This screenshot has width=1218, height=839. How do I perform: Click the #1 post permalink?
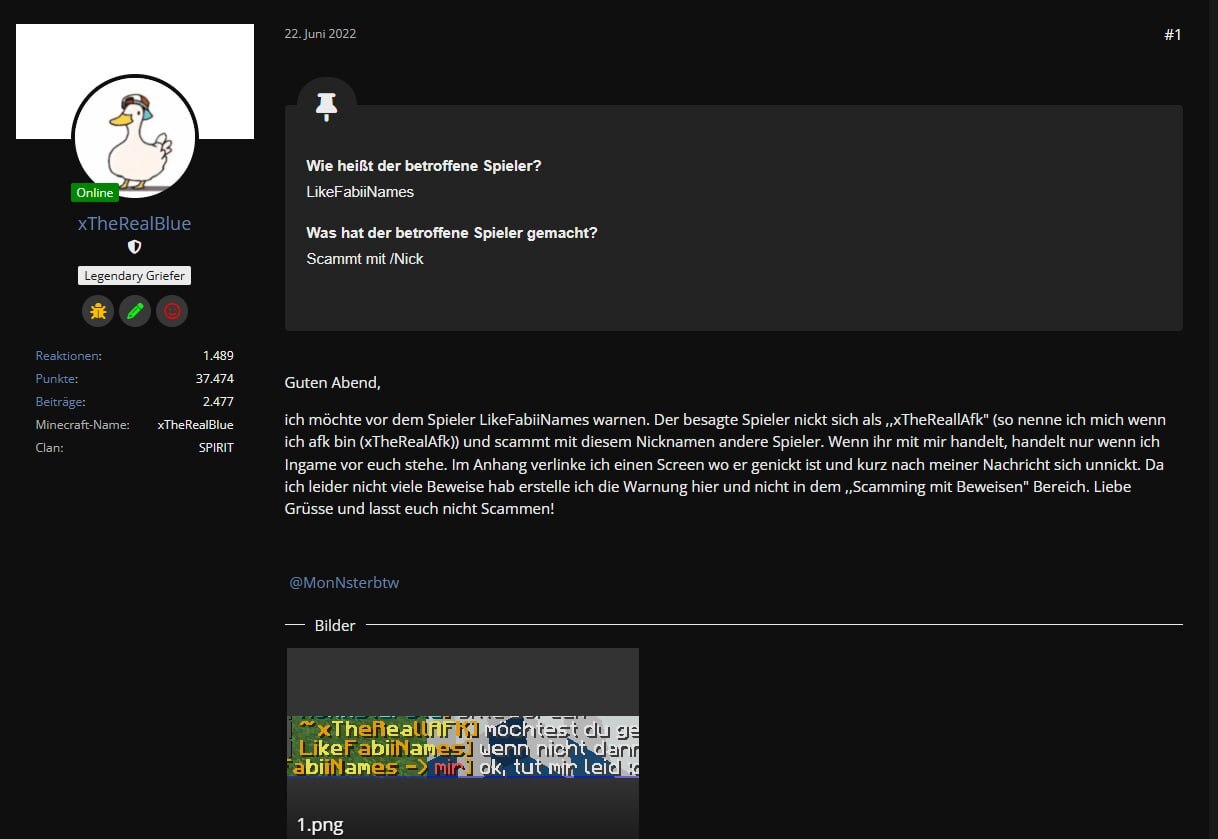click(1173, 35)
